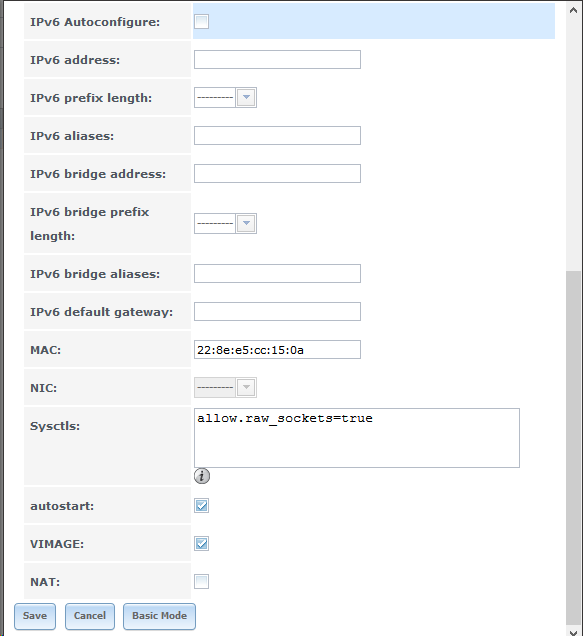Tick the NAT checkbox
The width and height of the screenshot is (583, 636).
(201, 581)
